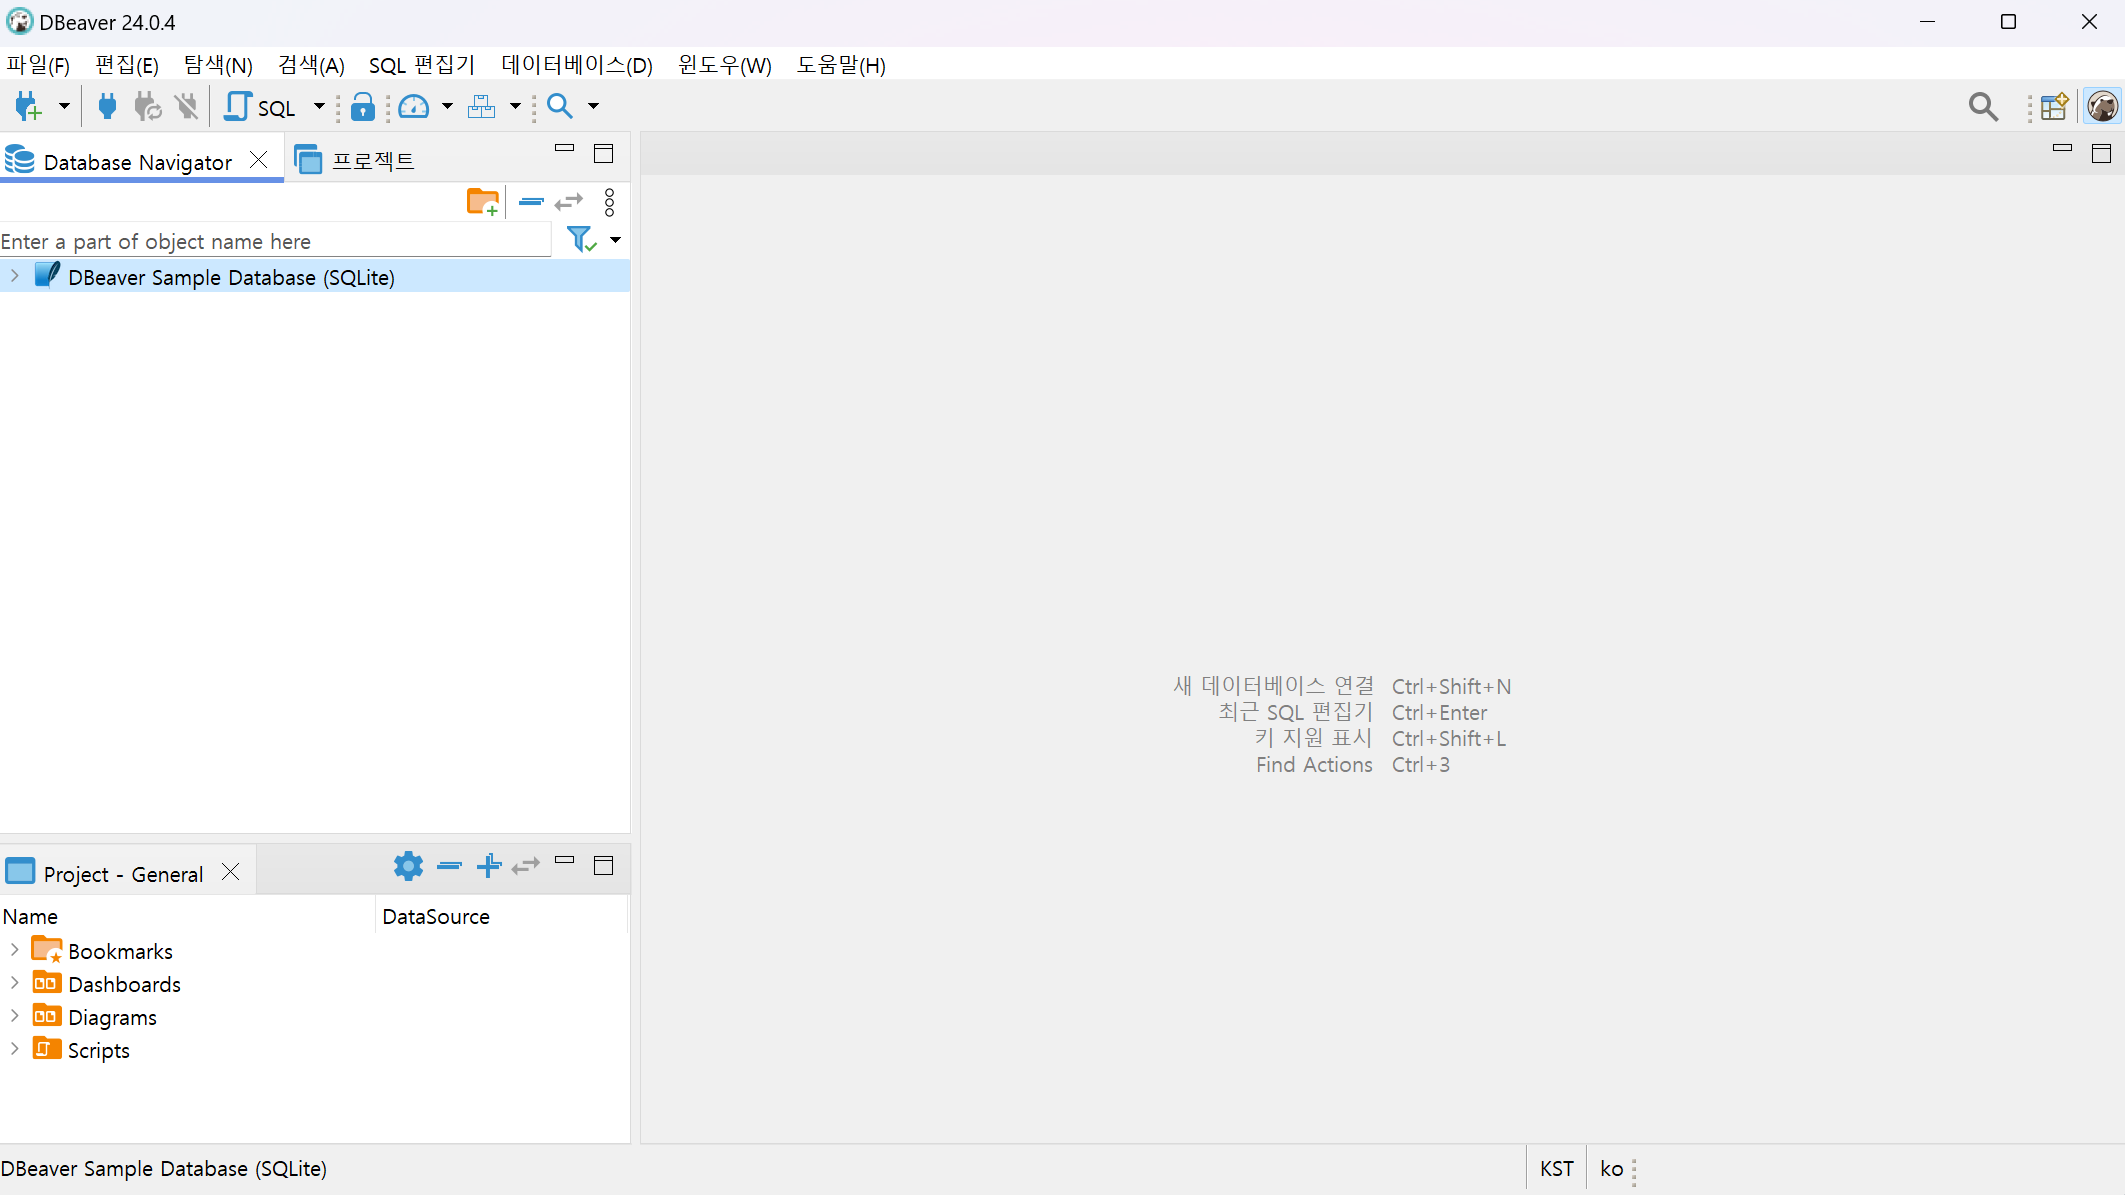The image size is (2125, 1195).
Task: Open the SQL 편집기 menu
Action: coord(421,64)
